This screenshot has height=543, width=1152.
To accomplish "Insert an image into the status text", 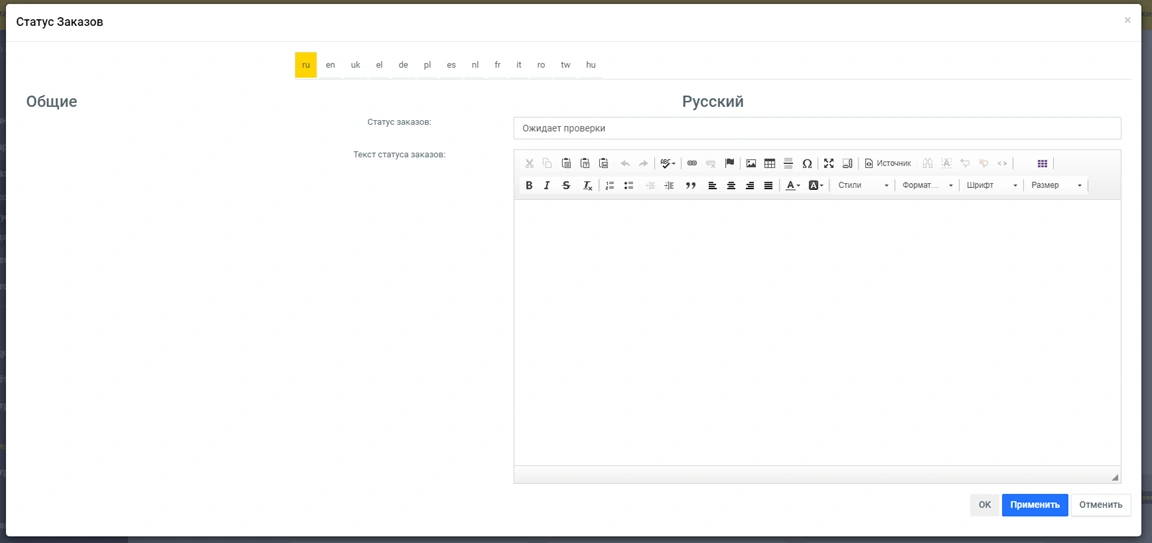I will 751,163.
